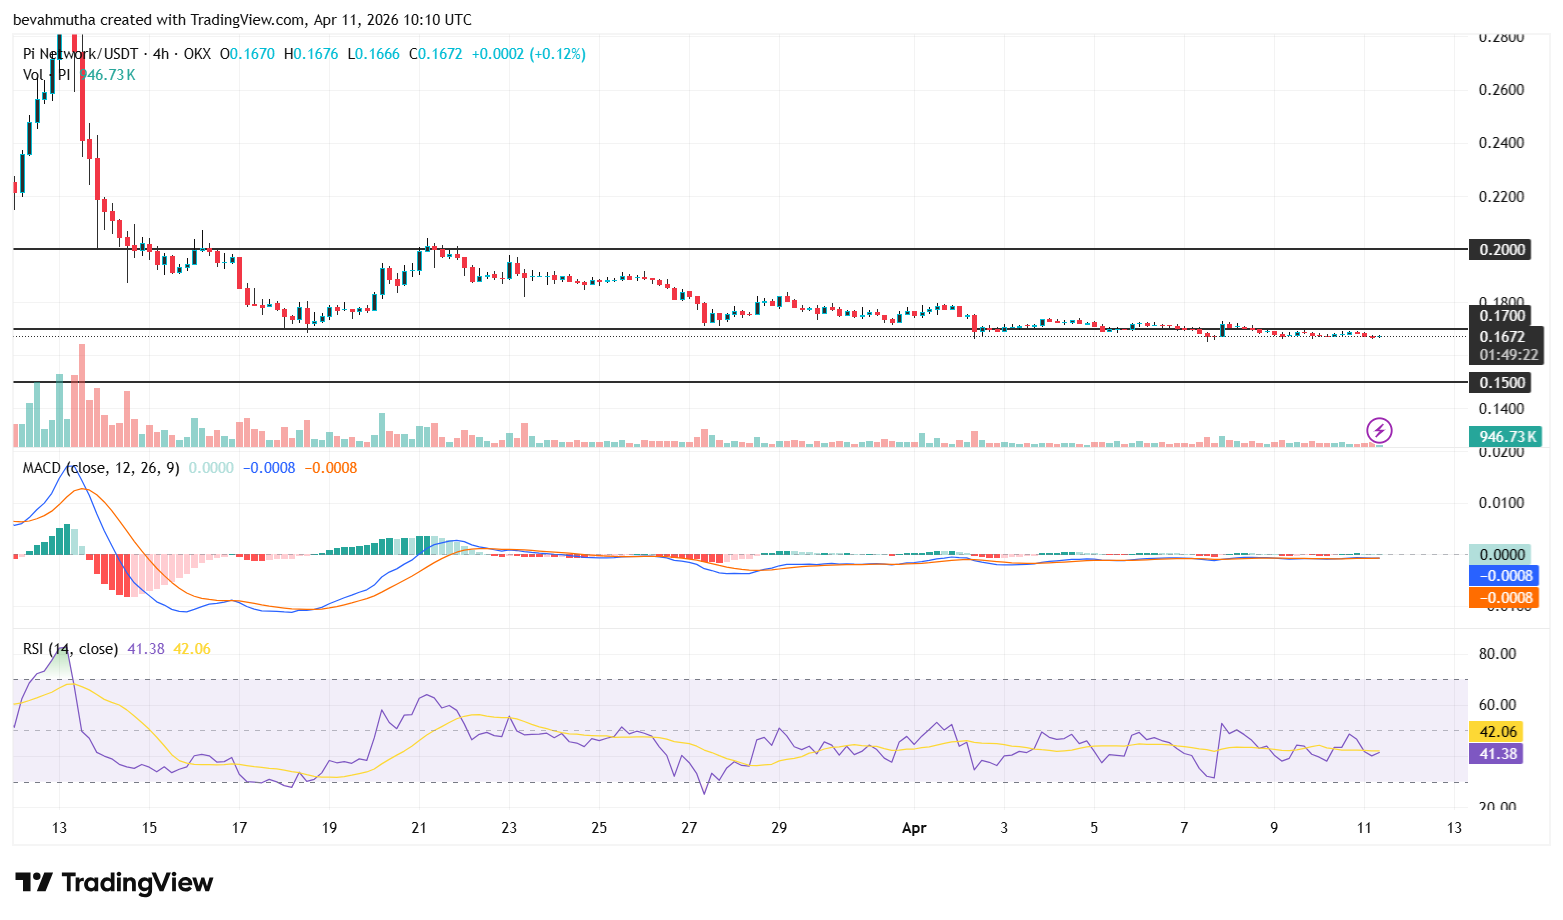Click the orange −0.0008 signal value badge
Viewport: 1563px width, 920px height.
1505,597
